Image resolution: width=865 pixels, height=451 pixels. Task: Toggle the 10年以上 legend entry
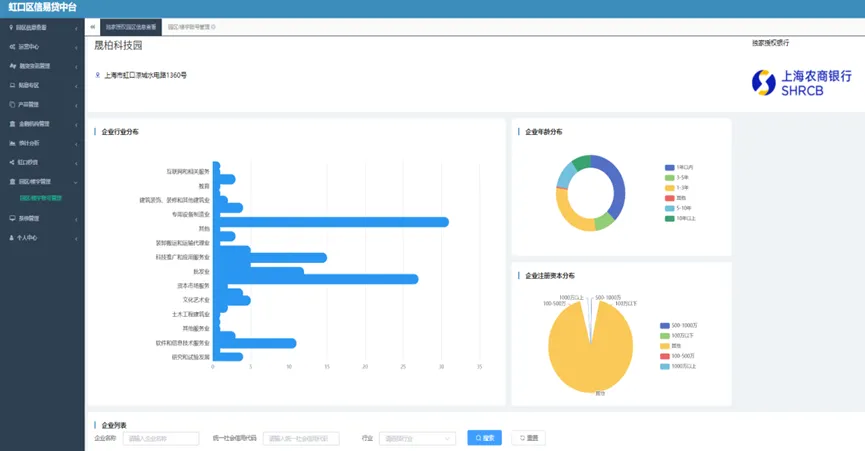pos(680,219)
